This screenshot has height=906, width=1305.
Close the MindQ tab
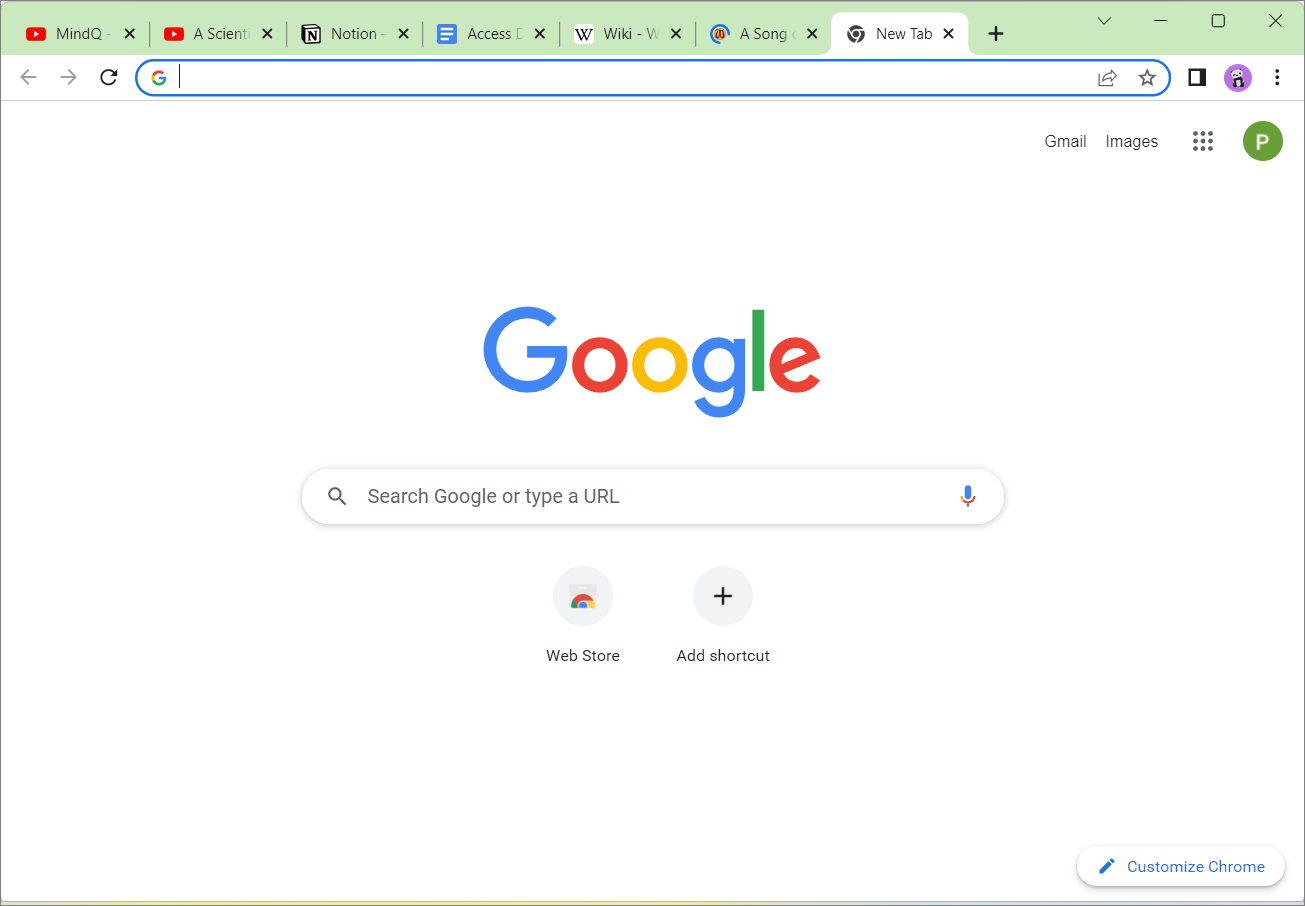(129, 34)
